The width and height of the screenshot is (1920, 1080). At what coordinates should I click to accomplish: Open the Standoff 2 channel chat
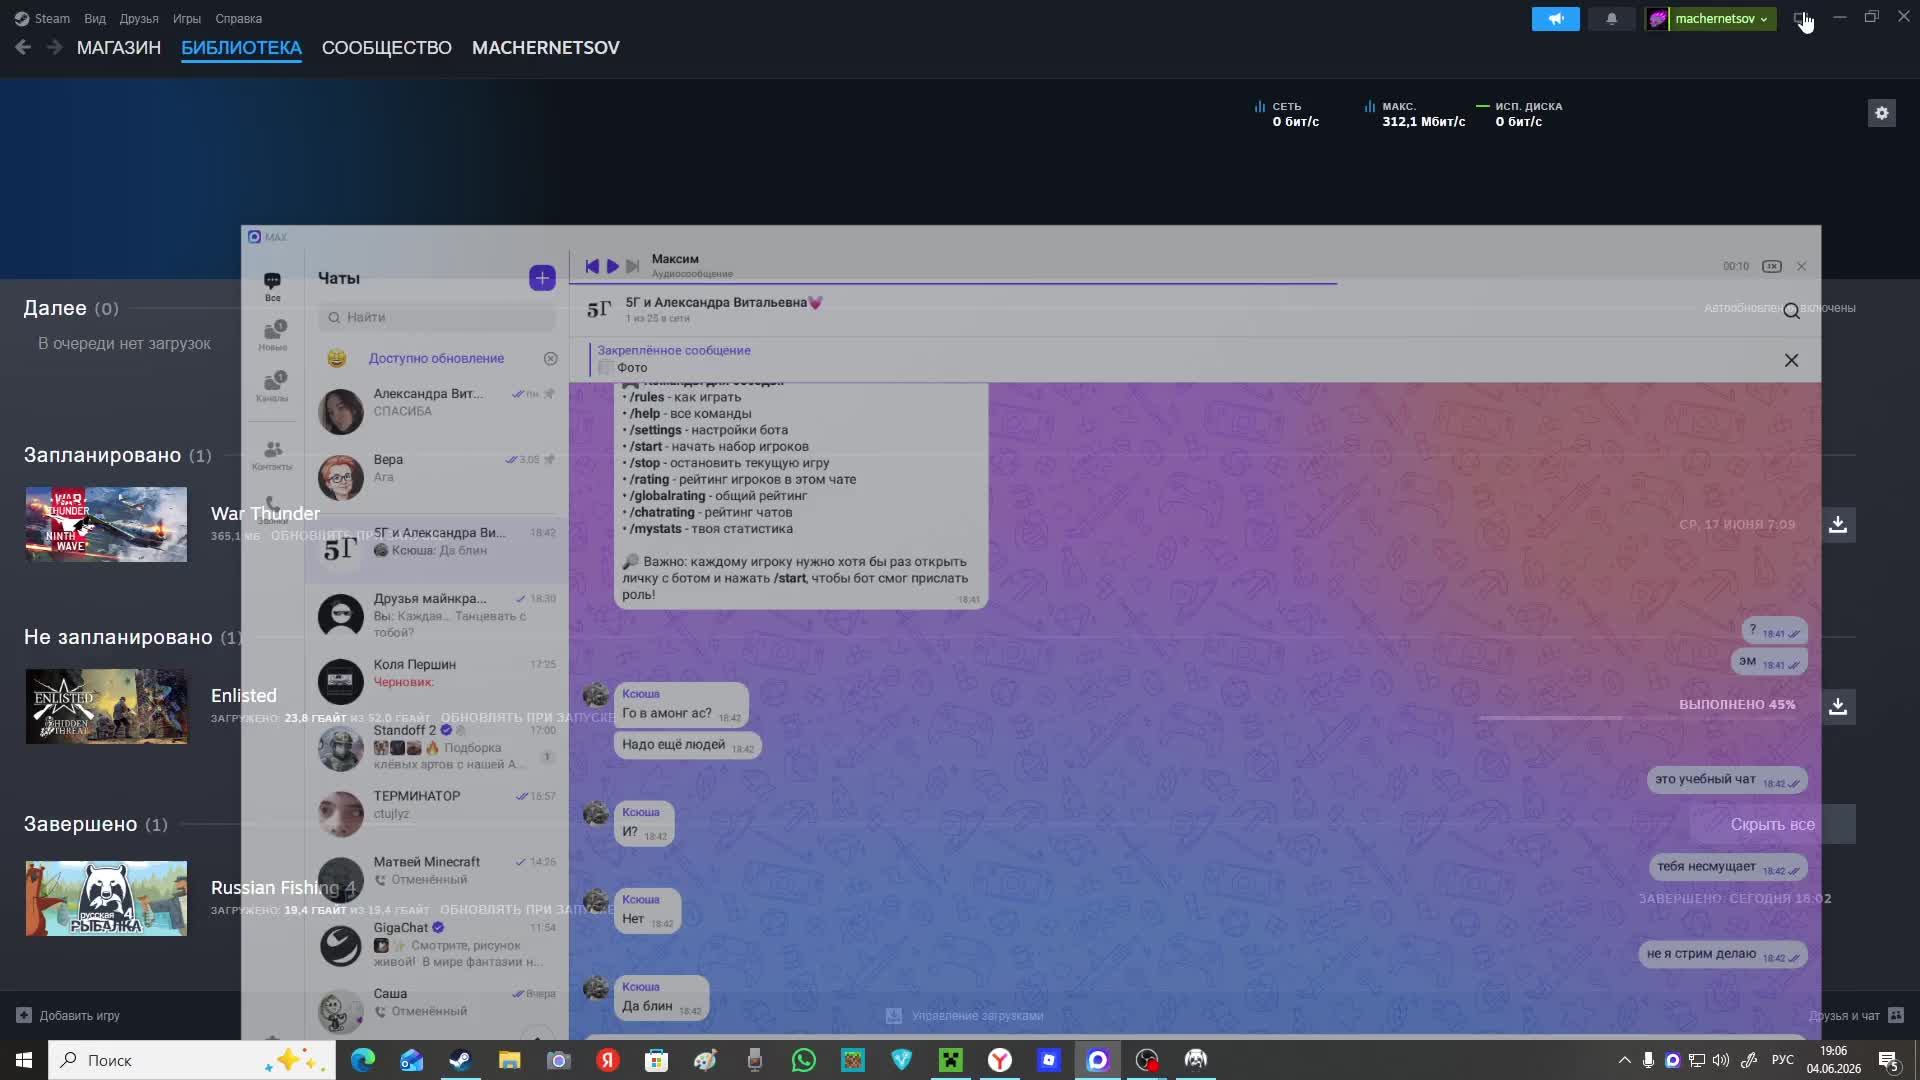[x=437, y=747]
